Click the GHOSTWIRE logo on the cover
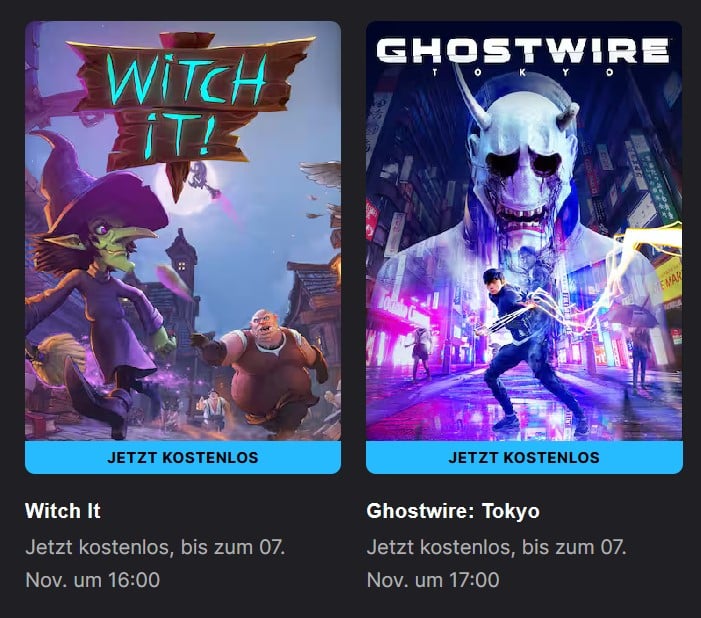 coord(523,51)
